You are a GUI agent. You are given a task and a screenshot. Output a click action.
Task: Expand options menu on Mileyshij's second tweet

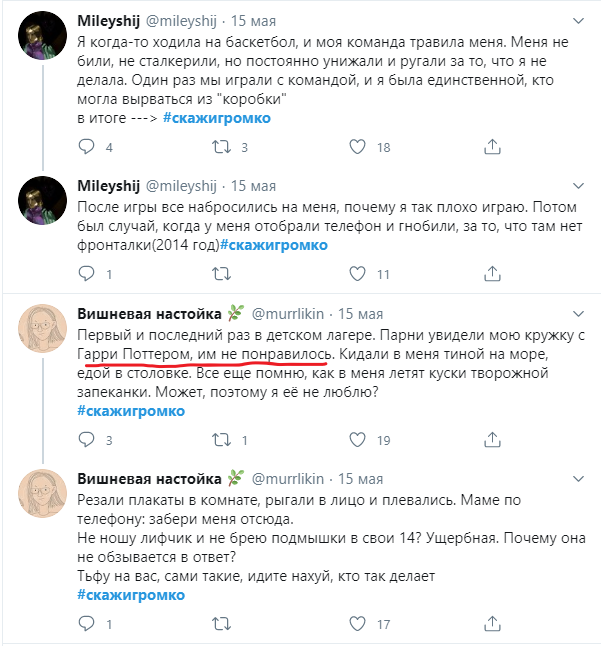pyautogui.click(x=578, y=185)
